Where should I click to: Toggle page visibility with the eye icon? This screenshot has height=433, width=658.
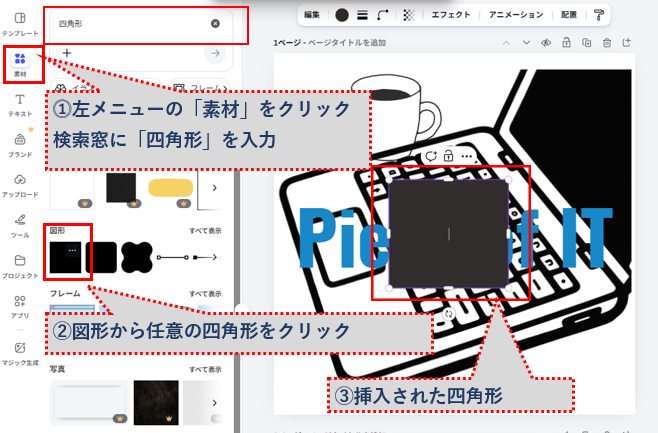click(x=546, y=43)
